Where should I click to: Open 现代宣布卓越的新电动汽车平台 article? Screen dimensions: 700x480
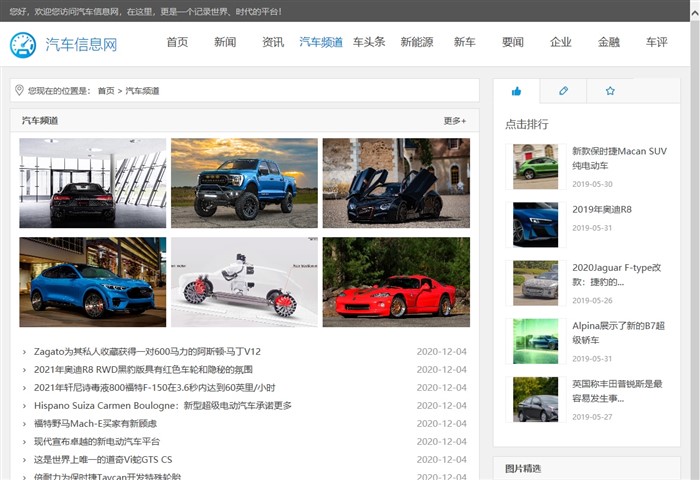(97, 442)
